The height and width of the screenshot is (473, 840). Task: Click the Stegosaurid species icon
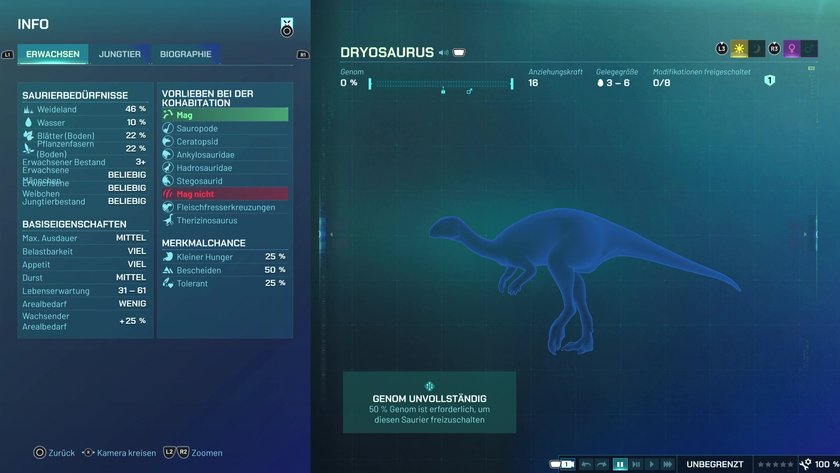click(x=168, y=181)
